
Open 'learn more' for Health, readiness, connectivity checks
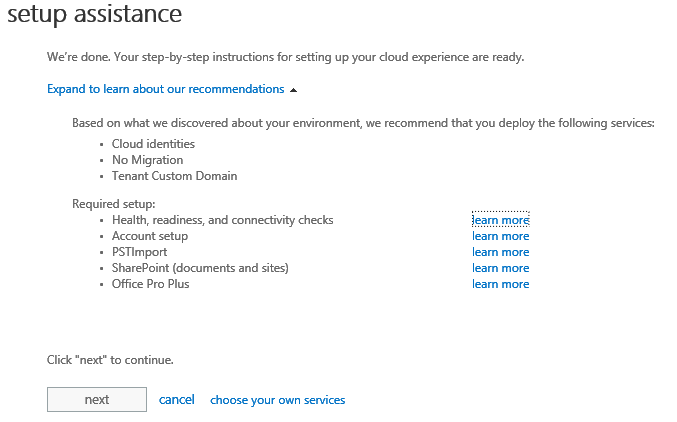coord(500,220)
